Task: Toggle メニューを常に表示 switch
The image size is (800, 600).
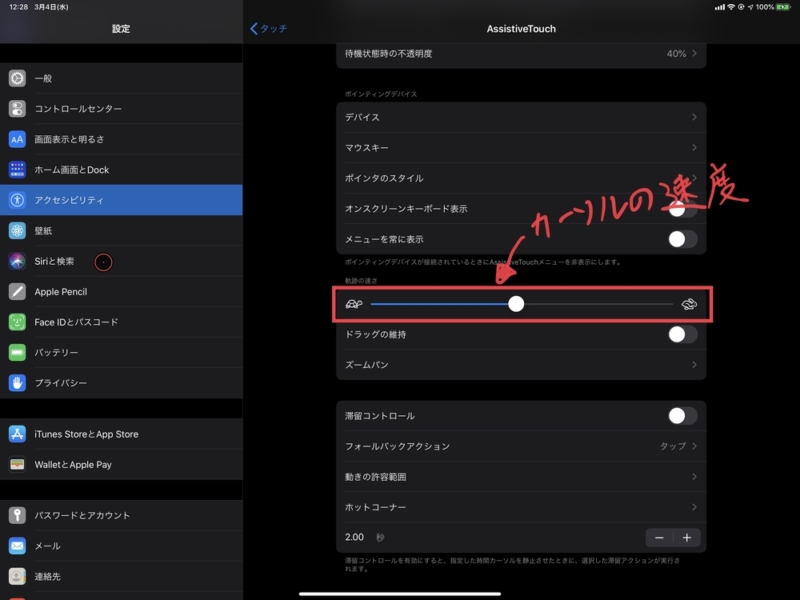Action: 683,239
